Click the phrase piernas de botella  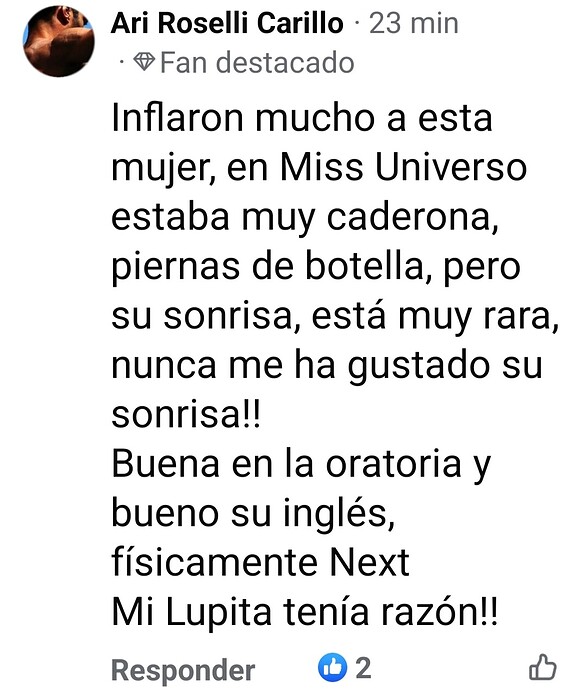(x=270, y=267)
